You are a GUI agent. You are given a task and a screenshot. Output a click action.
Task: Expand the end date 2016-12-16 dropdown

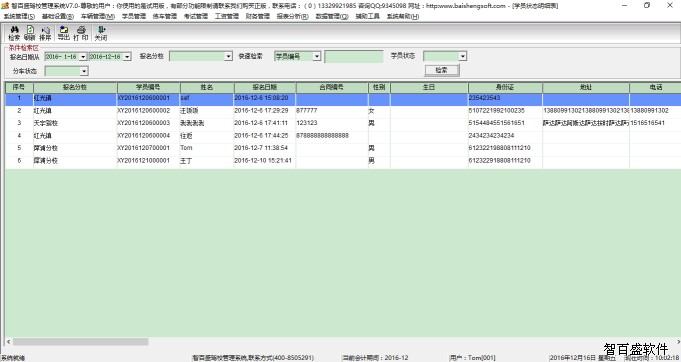tap(127, 57)
